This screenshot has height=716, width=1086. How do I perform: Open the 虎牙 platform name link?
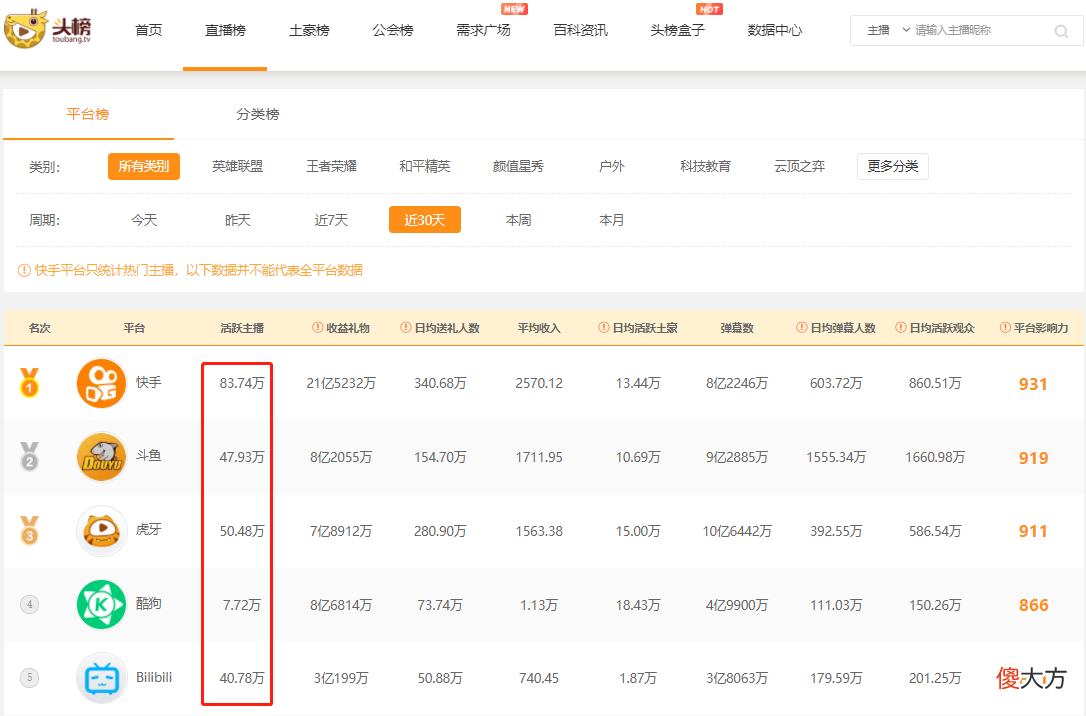(148, 530)
